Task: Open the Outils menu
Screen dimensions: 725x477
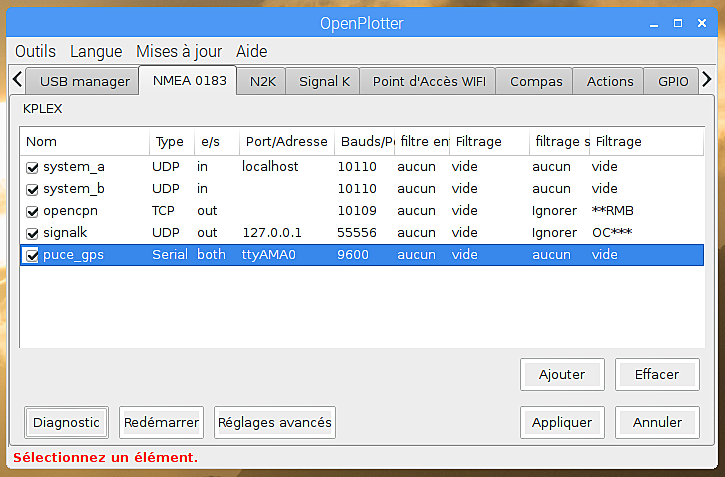Action: point(35,51)
